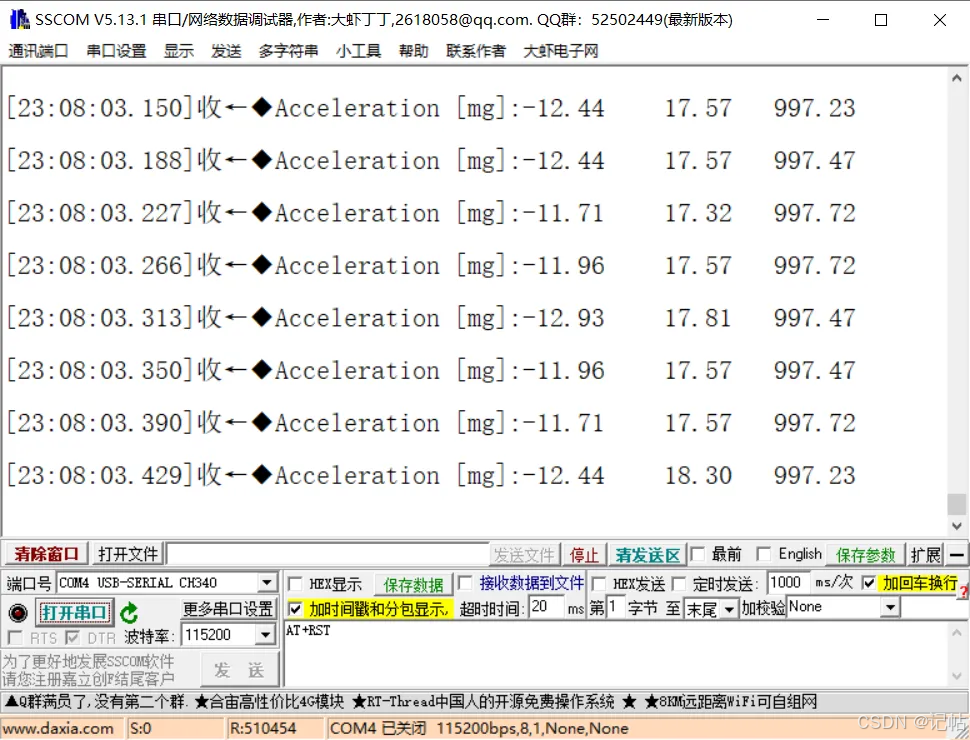The image size is (970, 740).
Task: Toggle the RTS checkbox
Action: pyautogui.click(x=15, y=637)
